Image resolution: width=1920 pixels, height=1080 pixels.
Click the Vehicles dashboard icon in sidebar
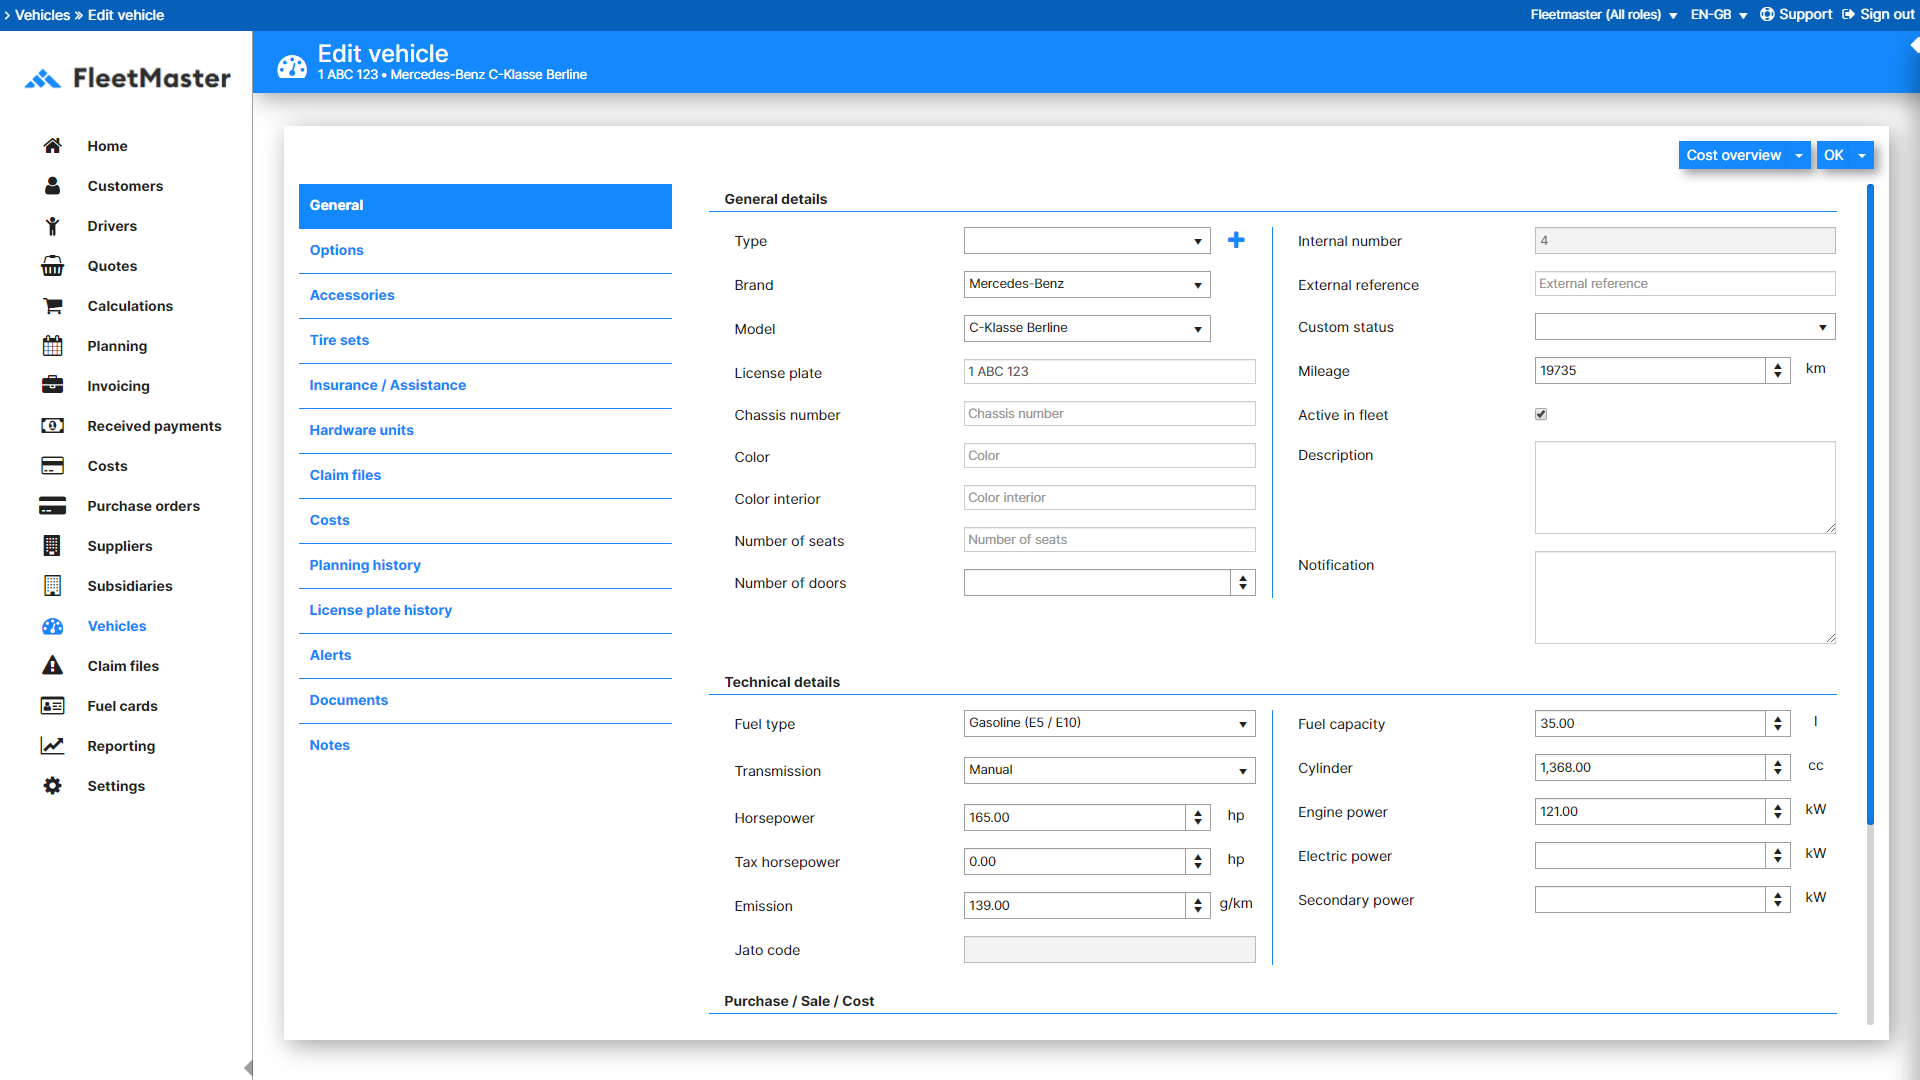tap(53, 626)
